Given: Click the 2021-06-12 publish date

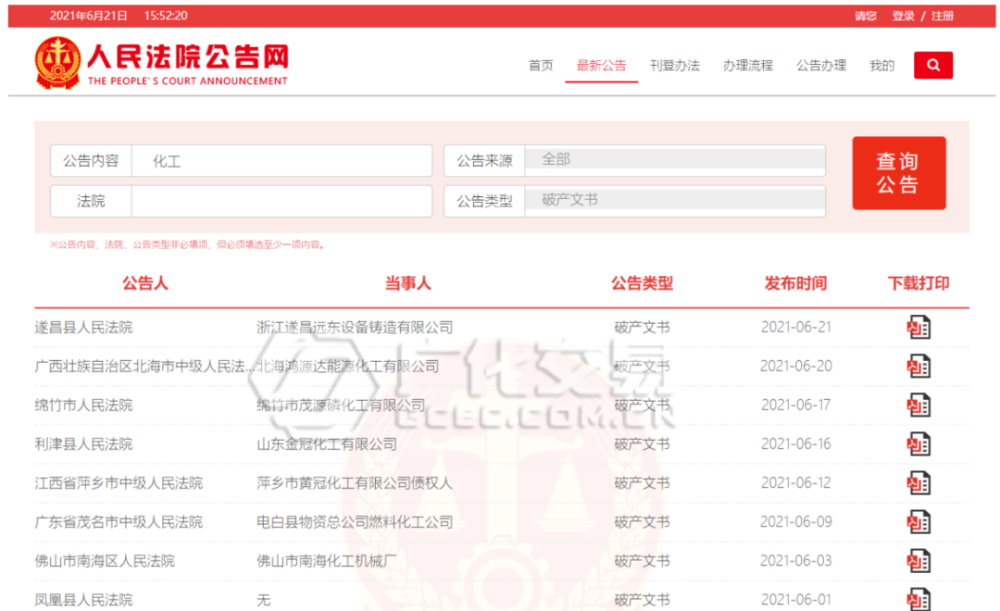Looking at the screenshot, I should (x=796, y=483).
